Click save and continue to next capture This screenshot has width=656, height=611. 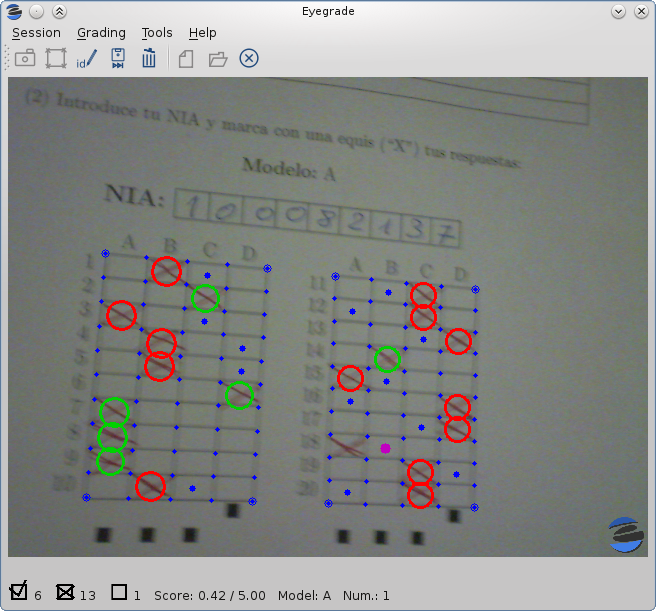click(x=118, y=59)
